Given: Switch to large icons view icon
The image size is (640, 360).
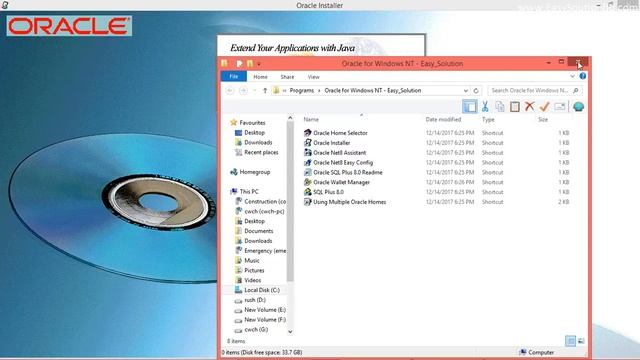Looking at the screenshot, I should (581, 341).
